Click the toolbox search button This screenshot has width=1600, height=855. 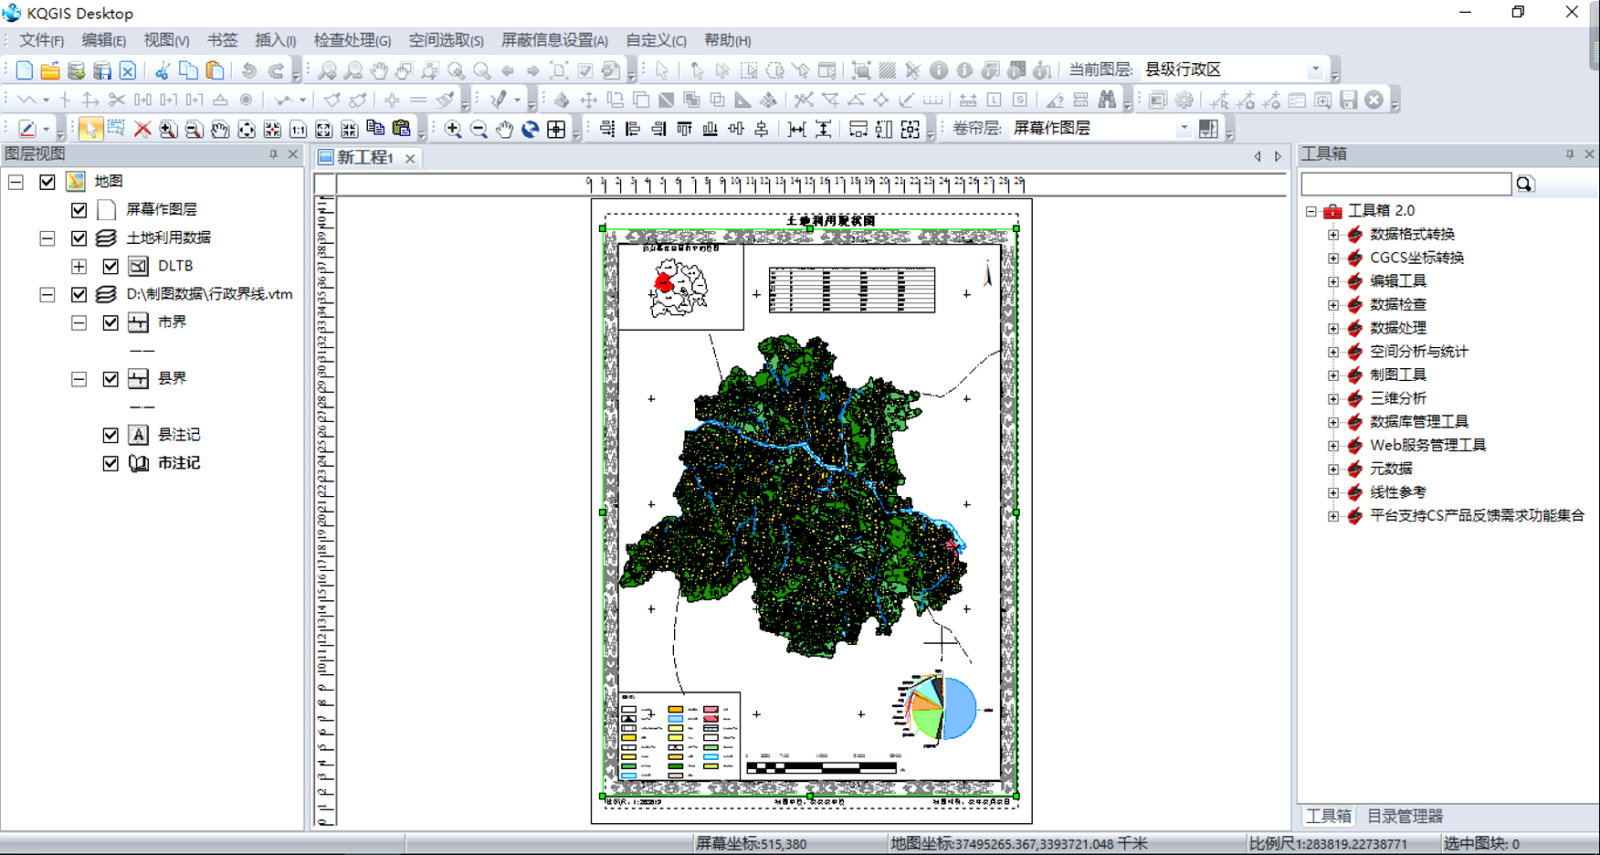coord(1524,184)
